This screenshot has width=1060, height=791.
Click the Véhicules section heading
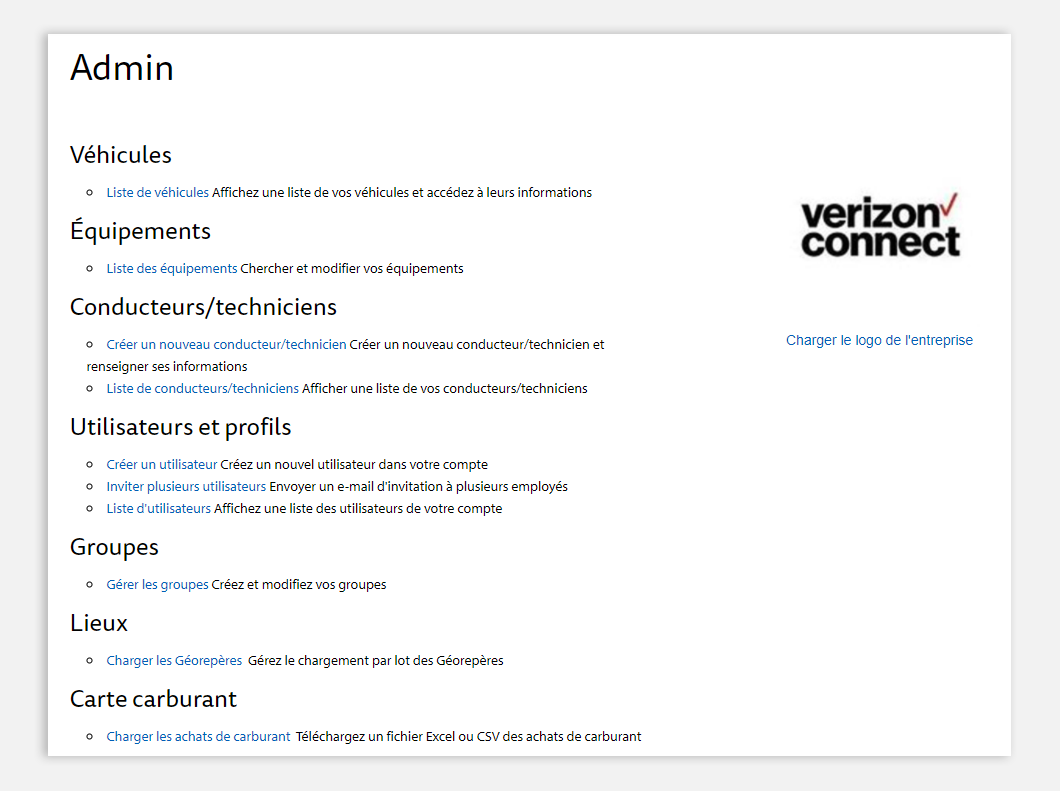tap(121, 155)
